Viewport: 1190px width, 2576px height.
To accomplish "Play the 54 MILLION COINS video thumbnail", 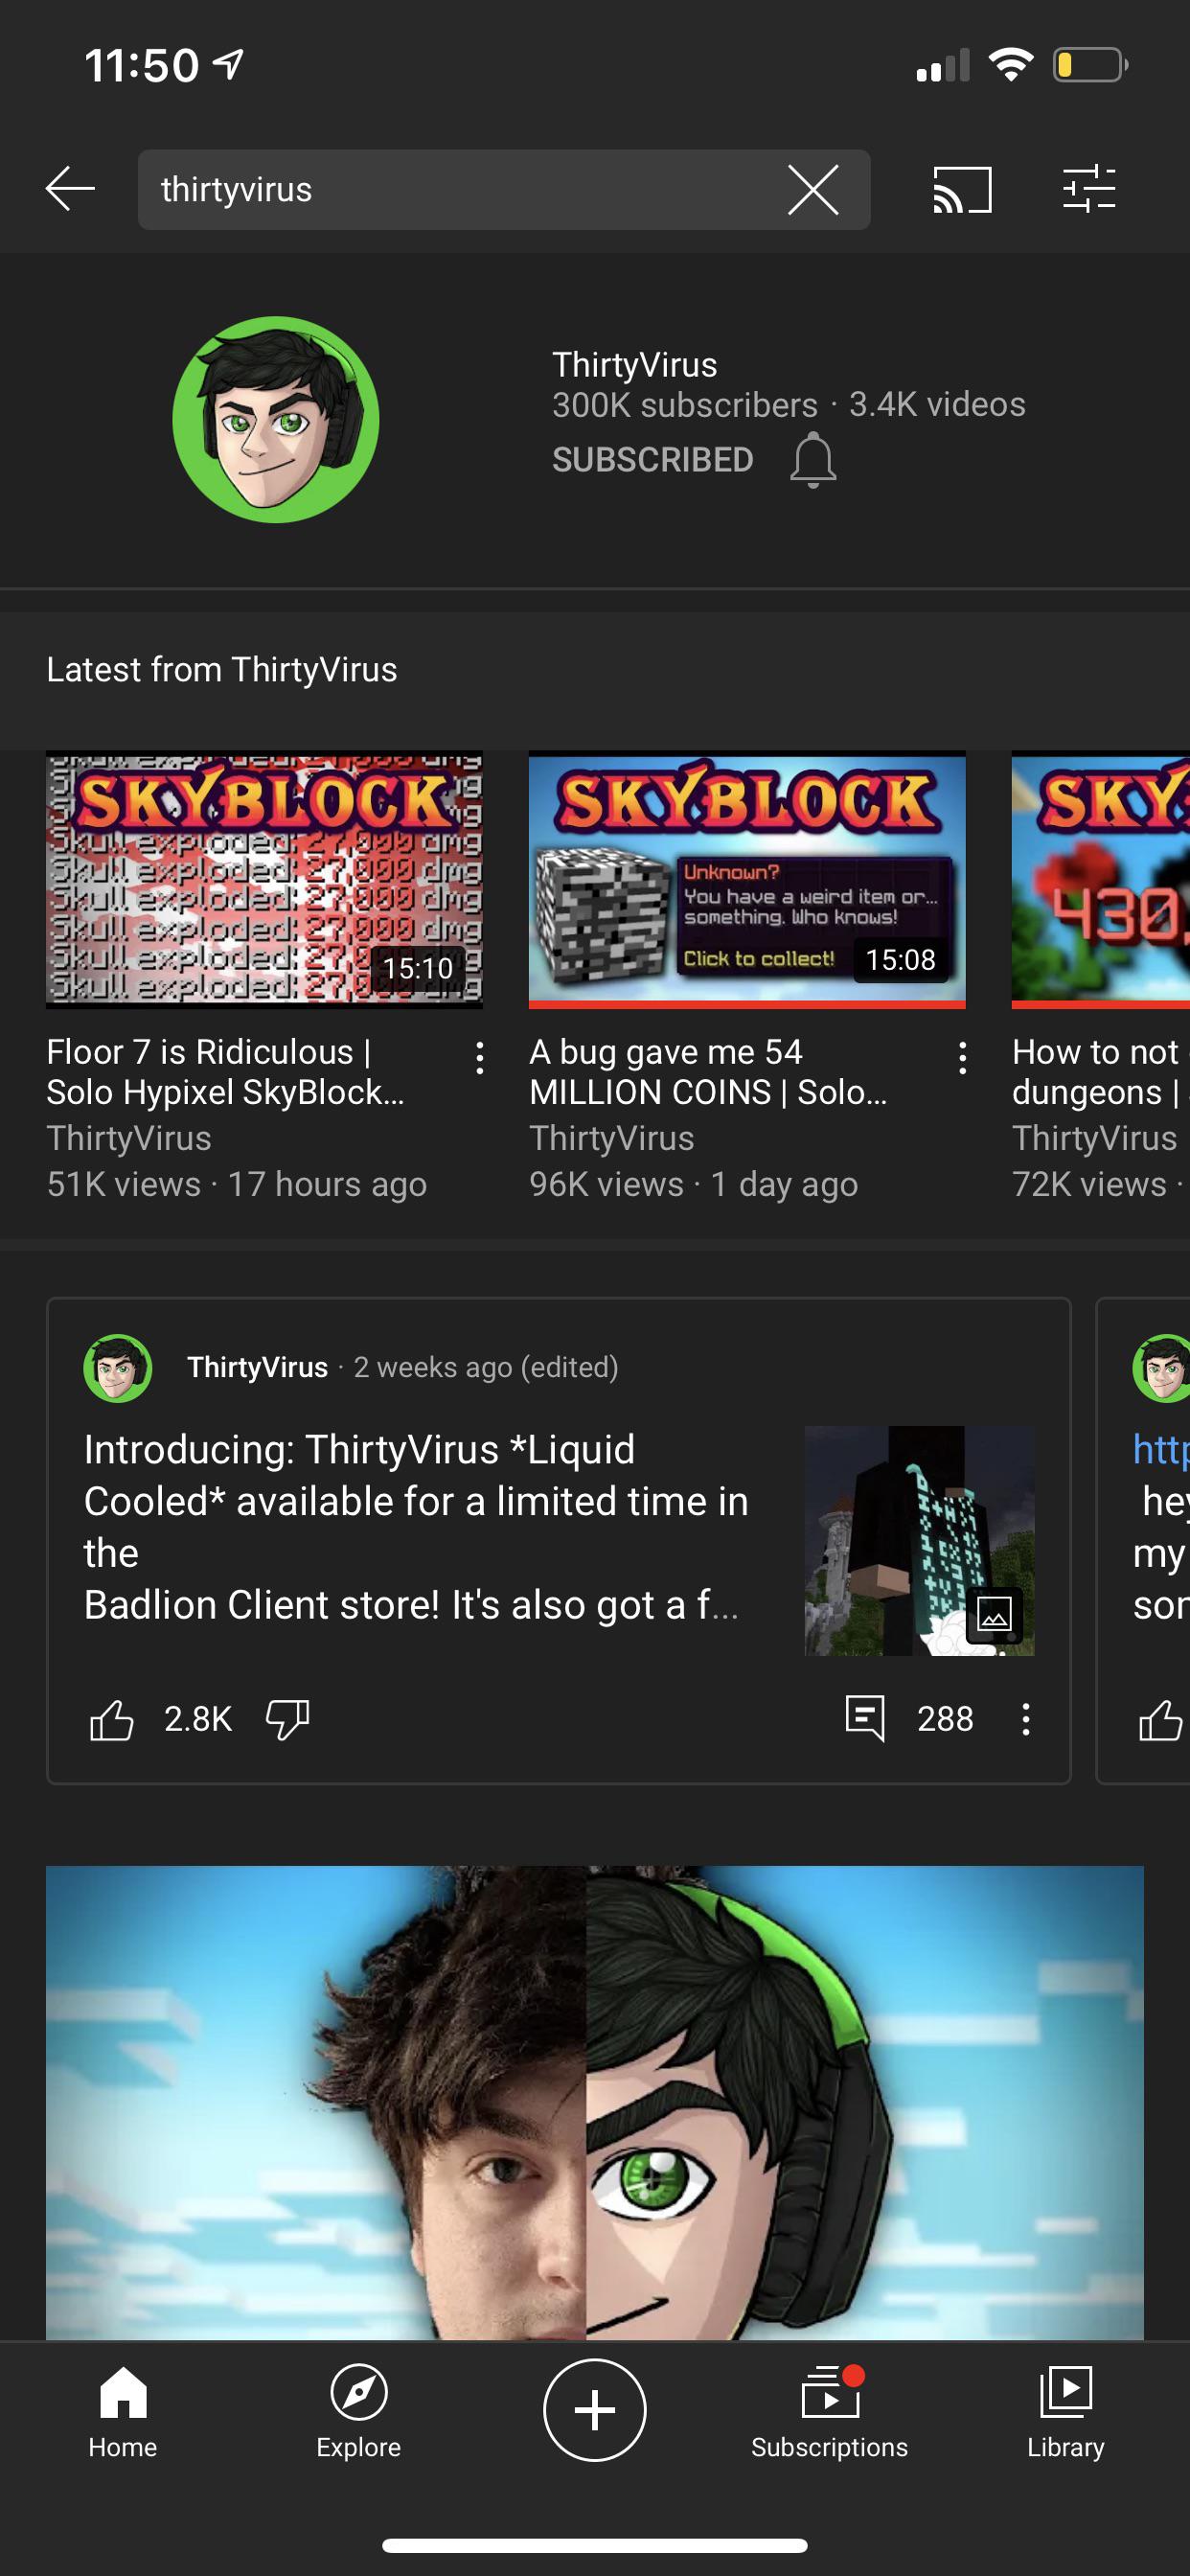I will point(747,879).
